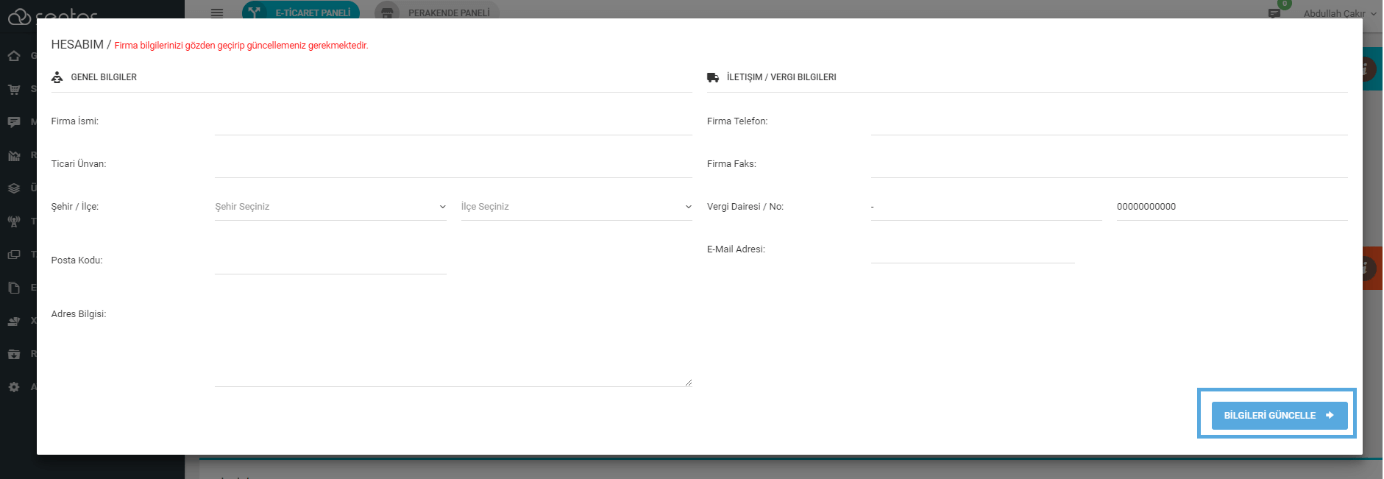Click the tax number field showing 00000000000
Image resolution: width=1384 pixels, height=479 pixels.
point(1232,207)
